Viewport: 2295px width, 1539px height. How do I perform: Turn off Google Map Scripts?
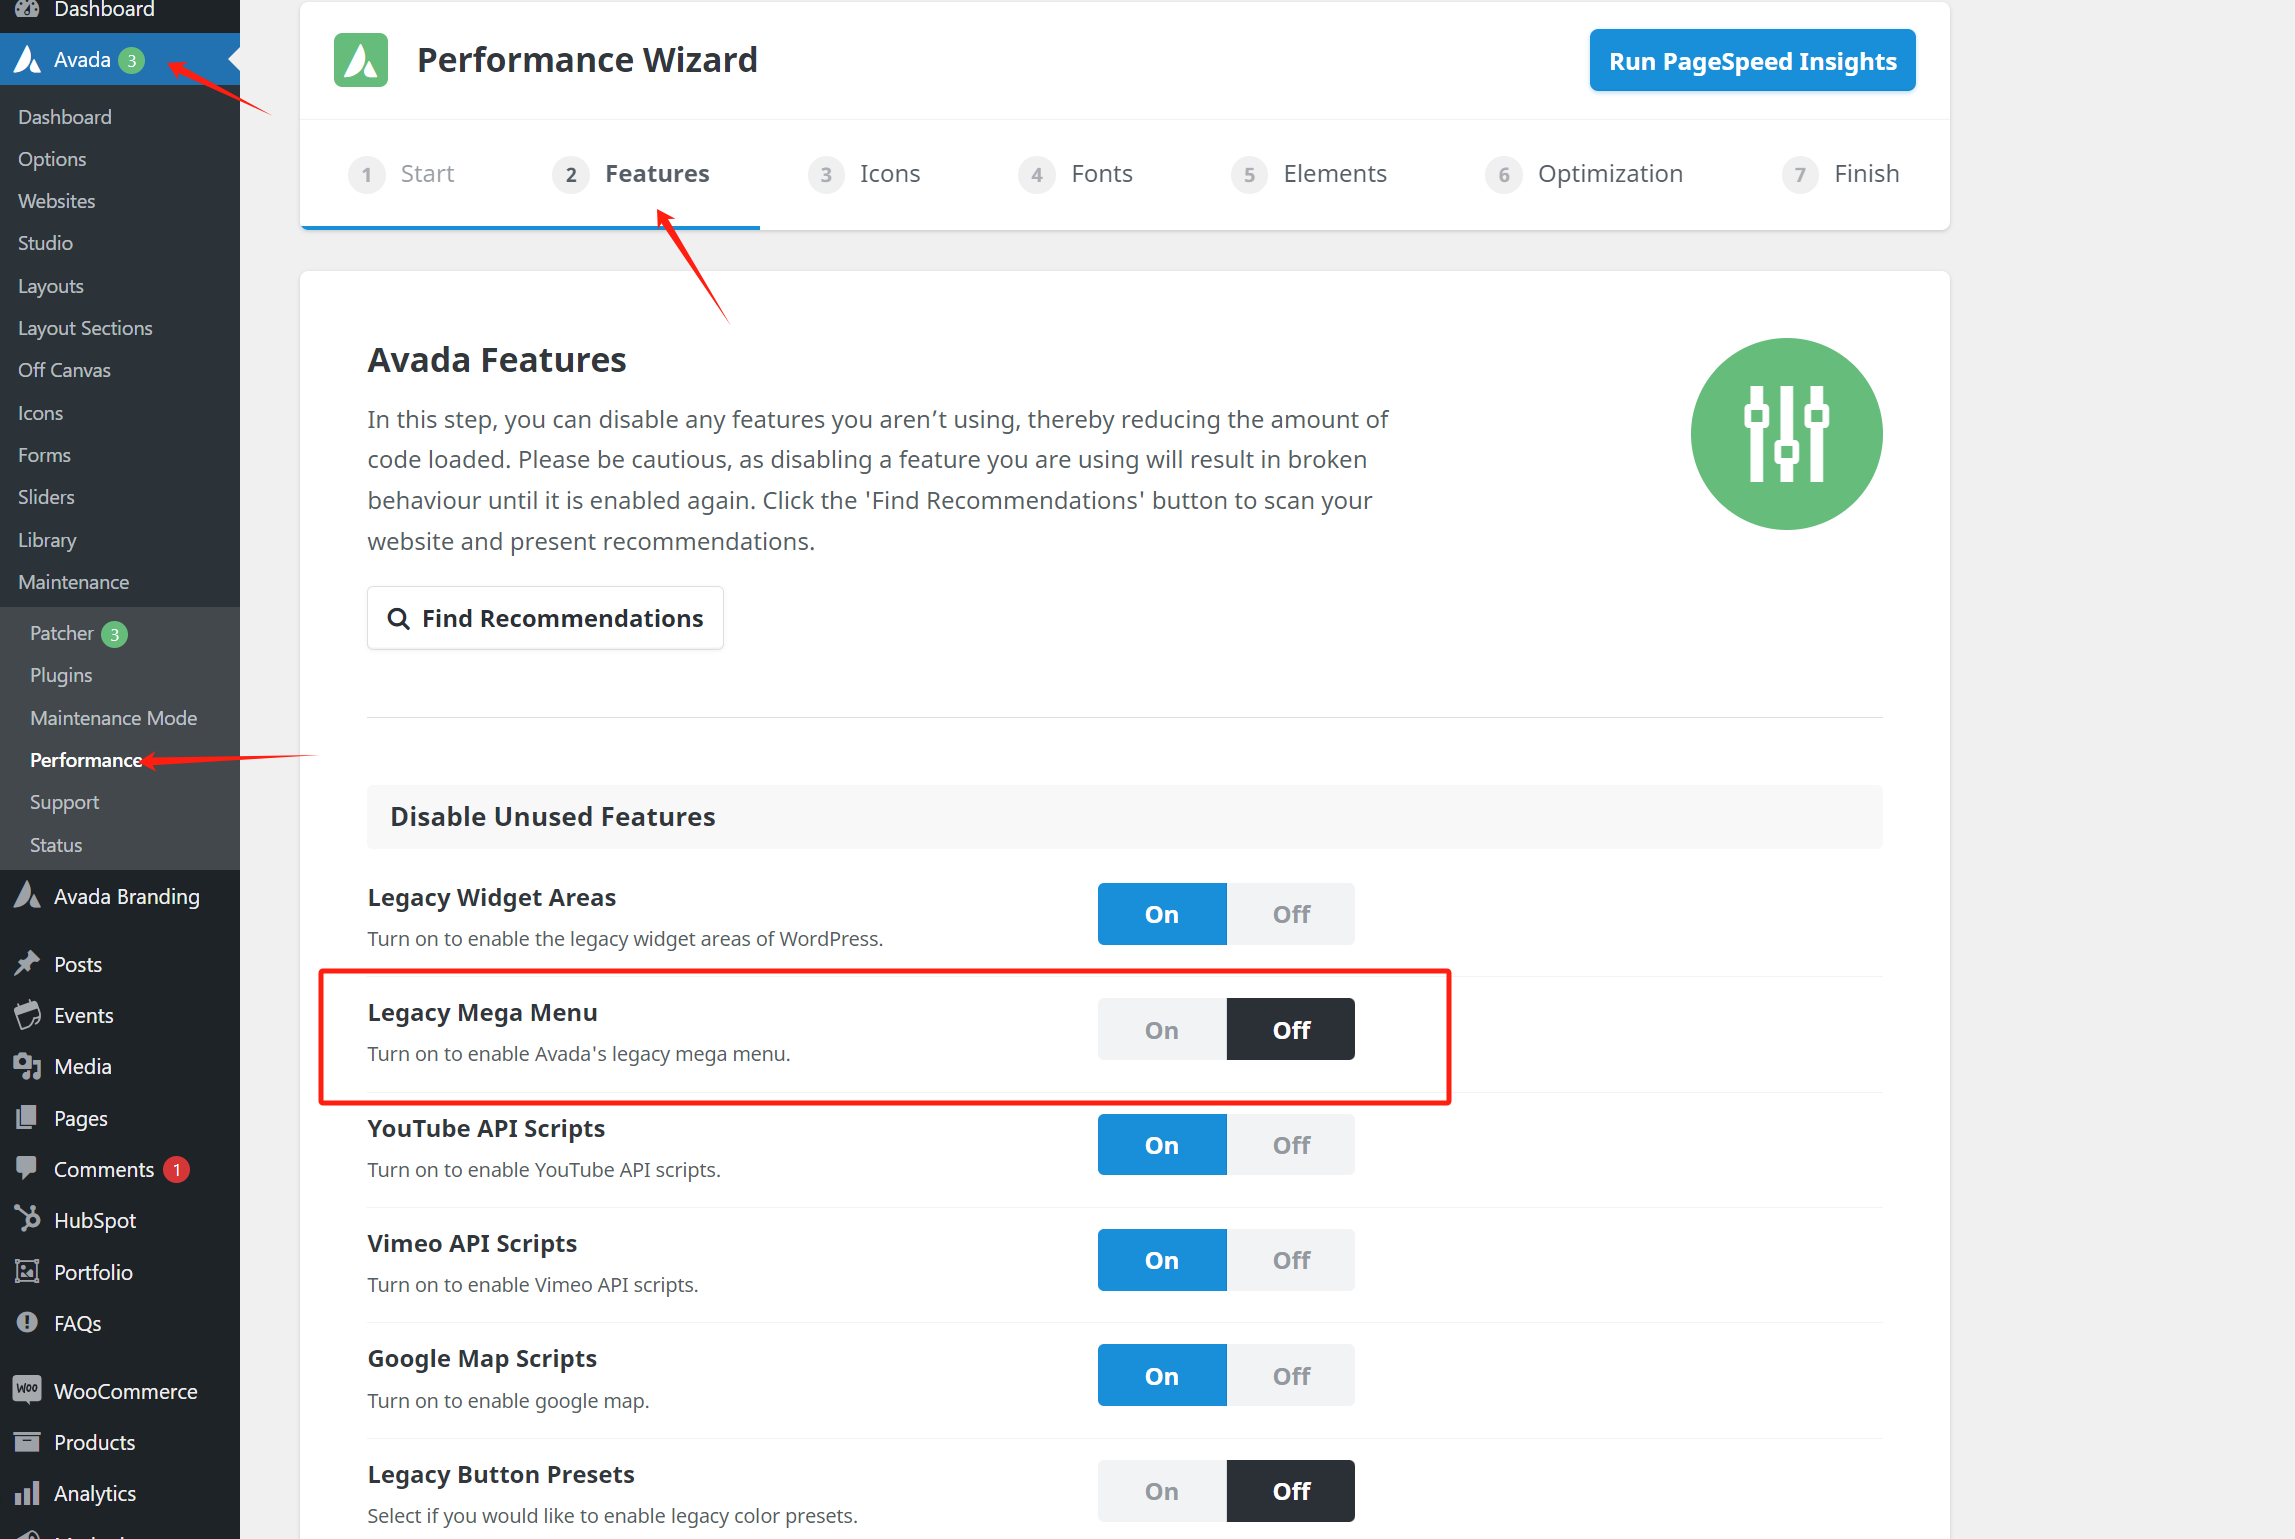click(1290, 1376)
